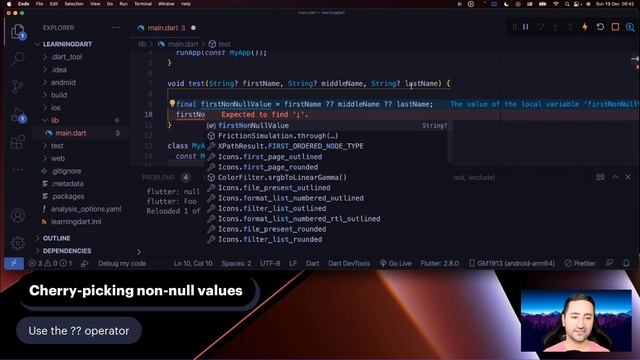Open Explorer more actions ellipsis
This screenshot has width=640, height=360.
[116, 28]
